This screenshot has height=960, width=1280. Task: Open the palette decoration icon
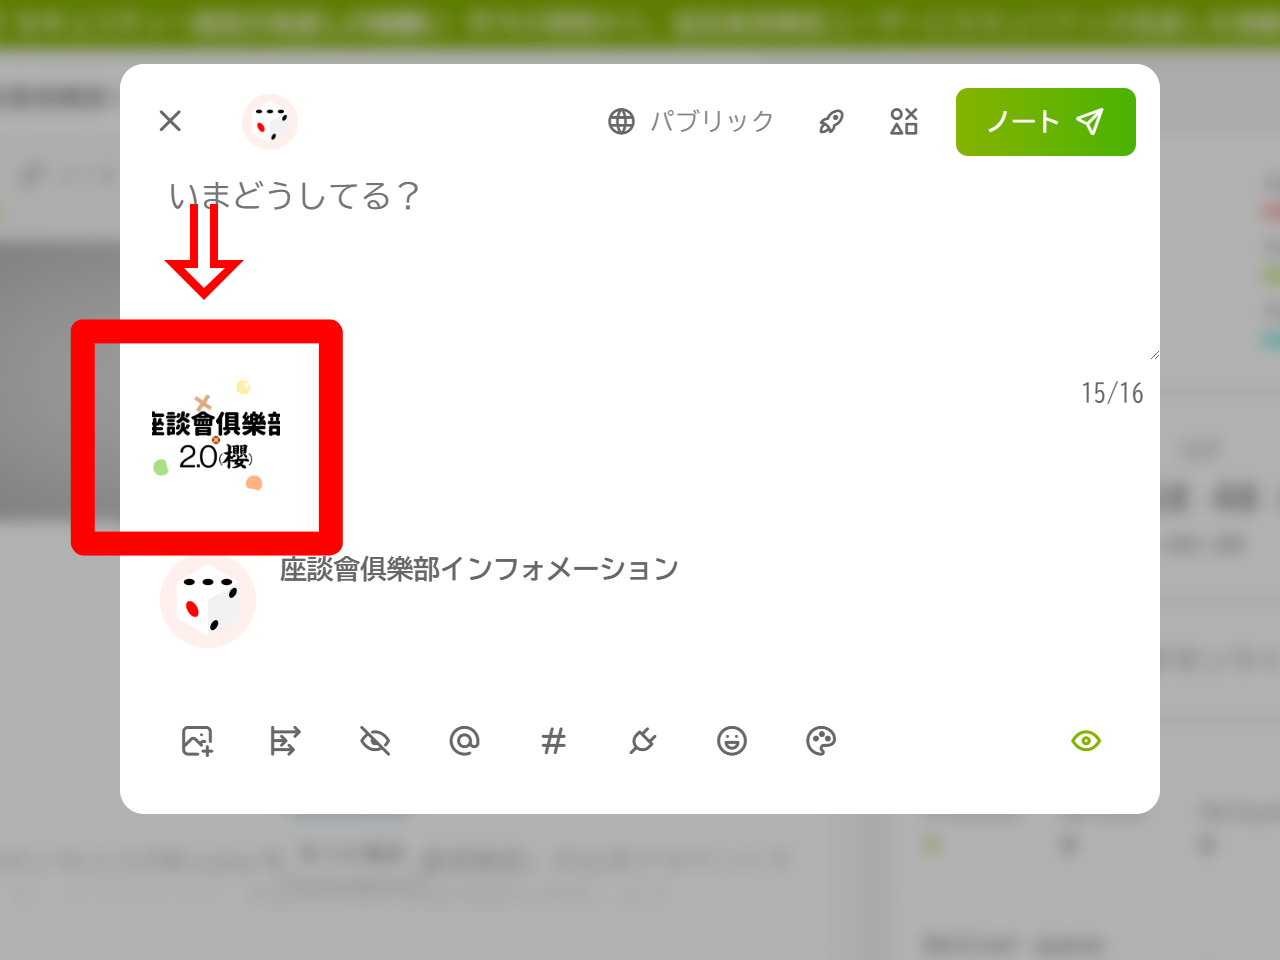[821, 741]
